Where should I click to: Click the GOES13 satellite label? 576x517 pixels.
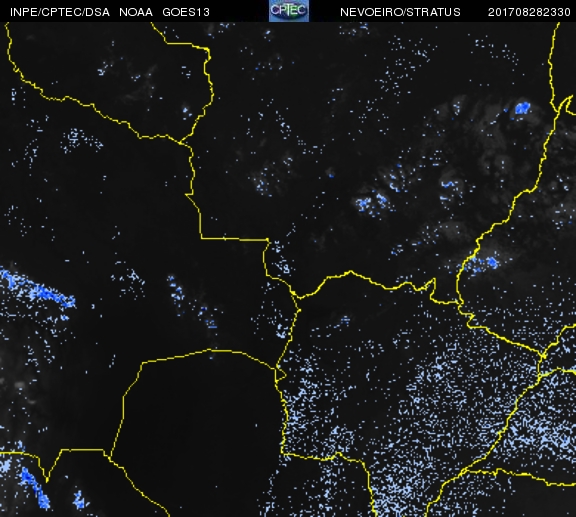click(186, 12)
